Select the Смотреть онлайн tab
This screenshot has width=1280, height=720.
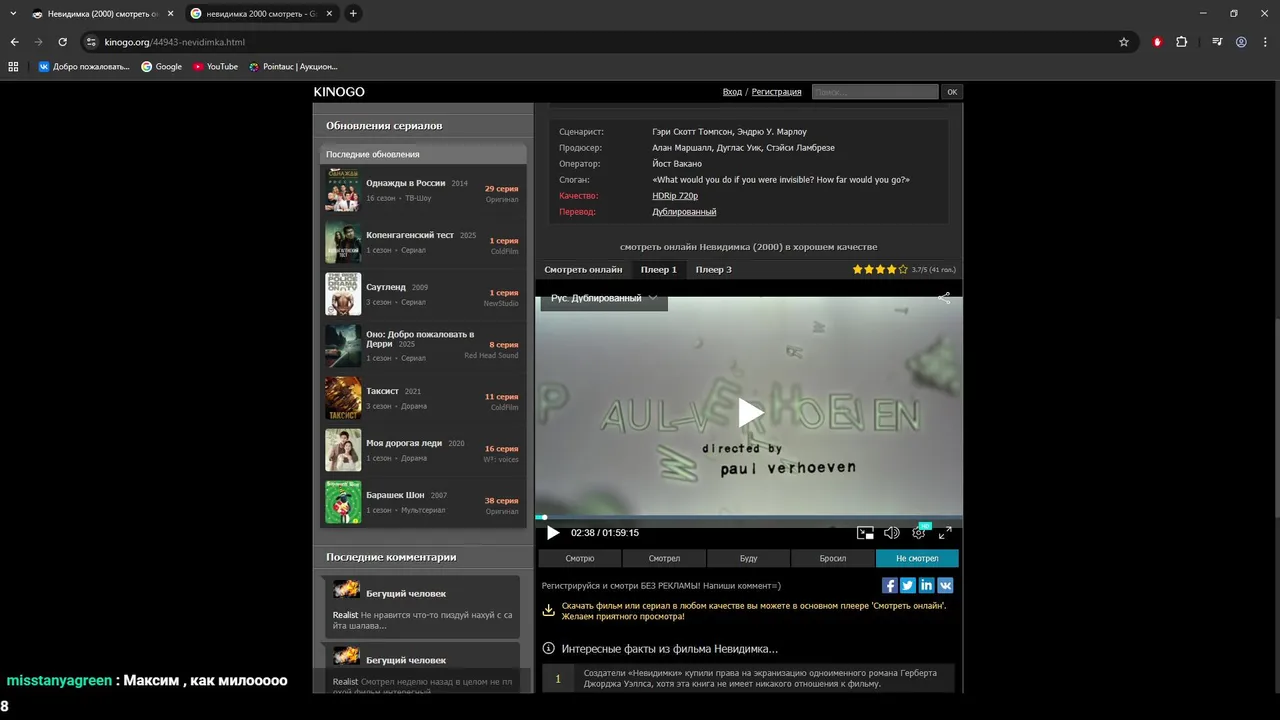[x=583, y=270]
